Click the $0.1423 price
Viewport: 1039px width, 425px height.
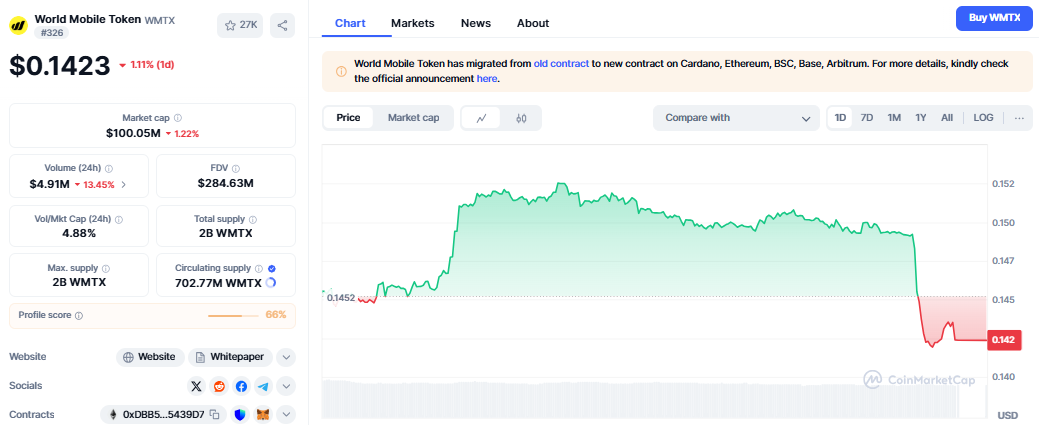point(60,65)
